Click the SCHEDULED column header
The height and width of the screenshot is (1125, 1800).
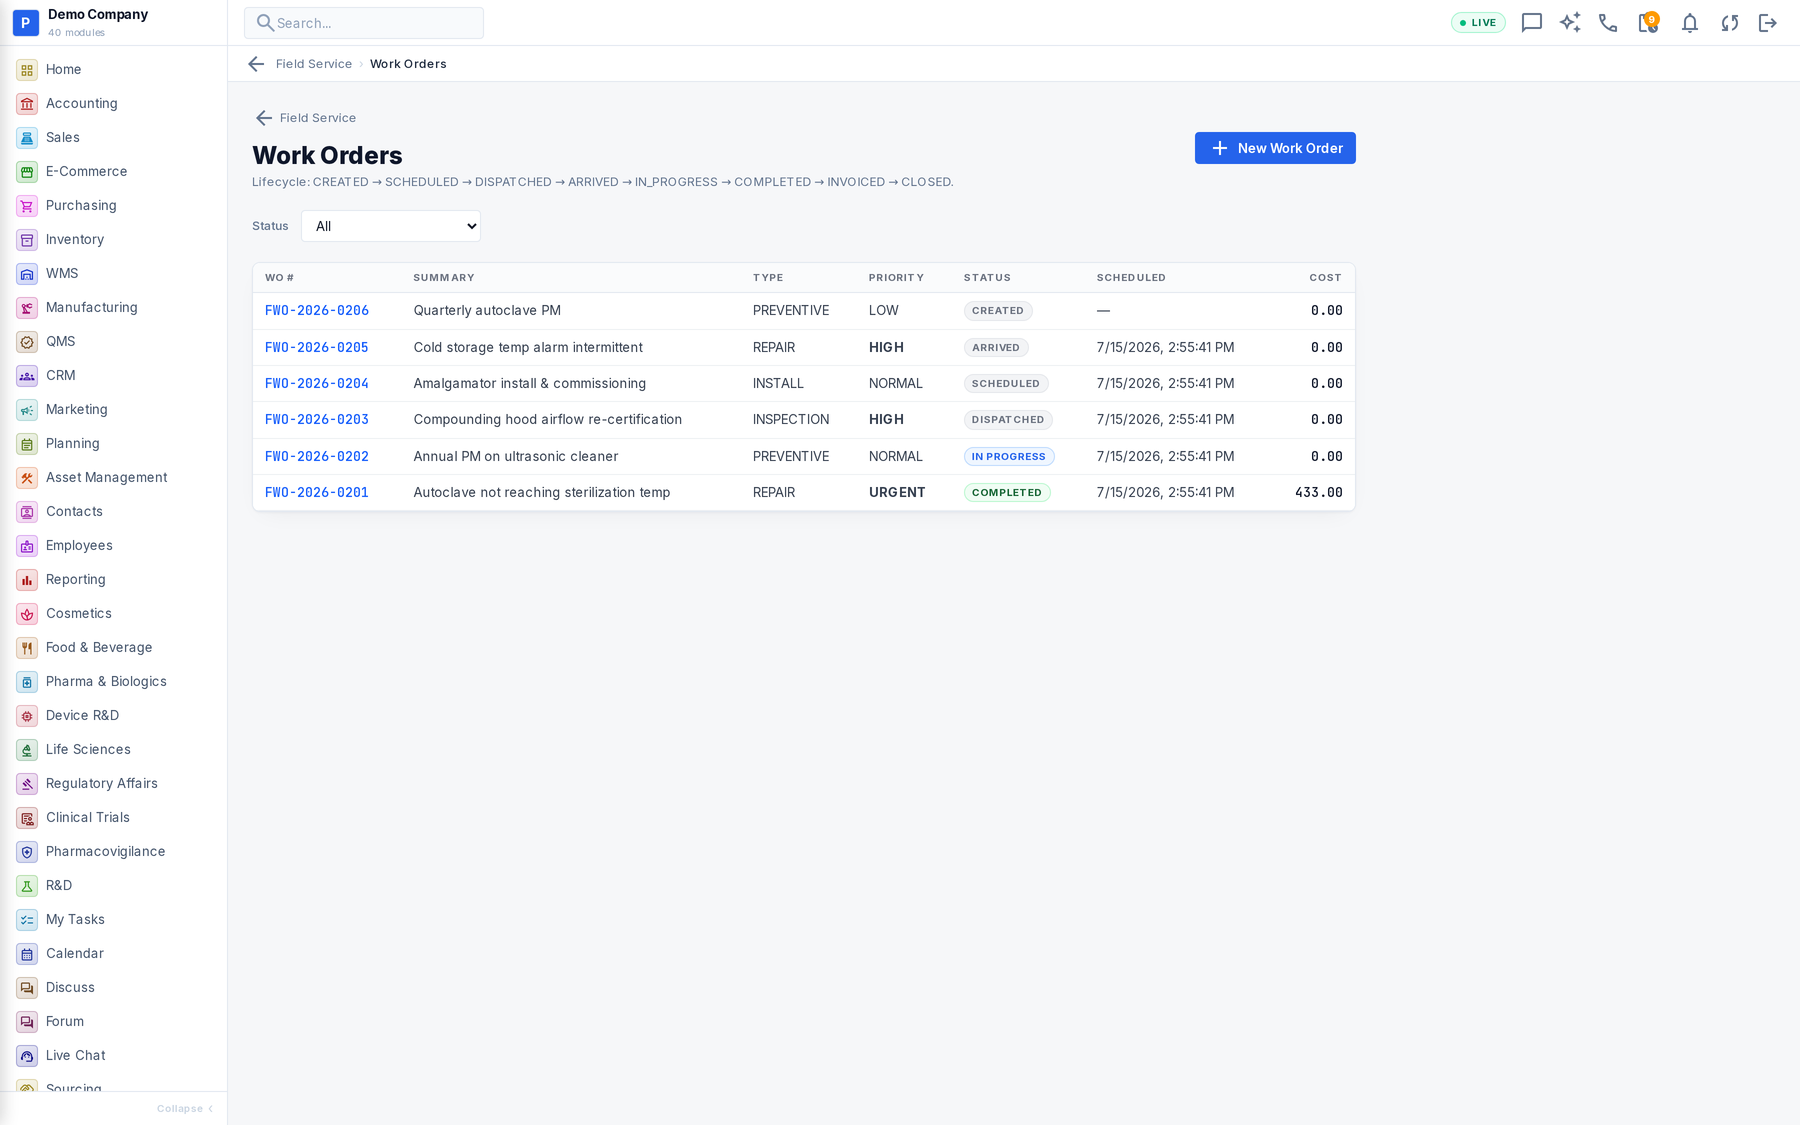[x=1131, y=278]
